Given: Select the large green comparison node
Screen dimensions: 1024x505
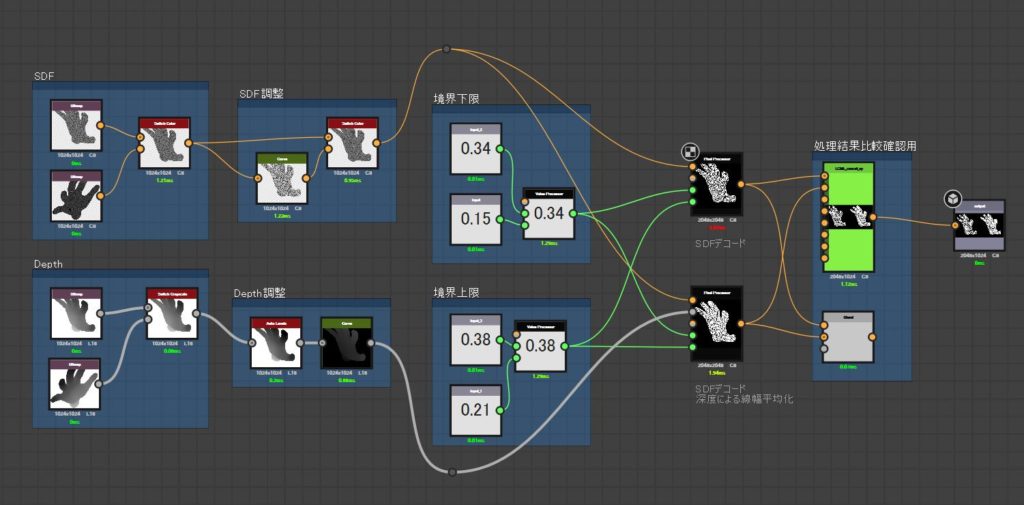Looking at the screenshot, I should (847, 217).
